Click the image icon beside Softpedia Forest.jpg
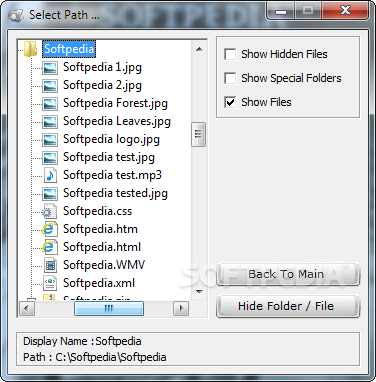 [50, 104]
